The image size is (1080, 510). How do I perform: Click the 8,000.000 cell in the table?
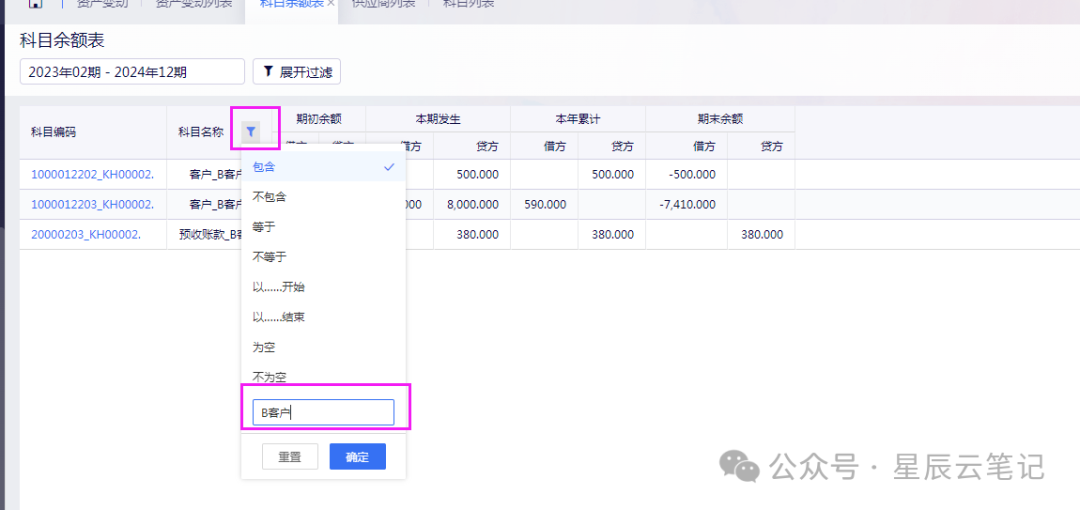472,205
